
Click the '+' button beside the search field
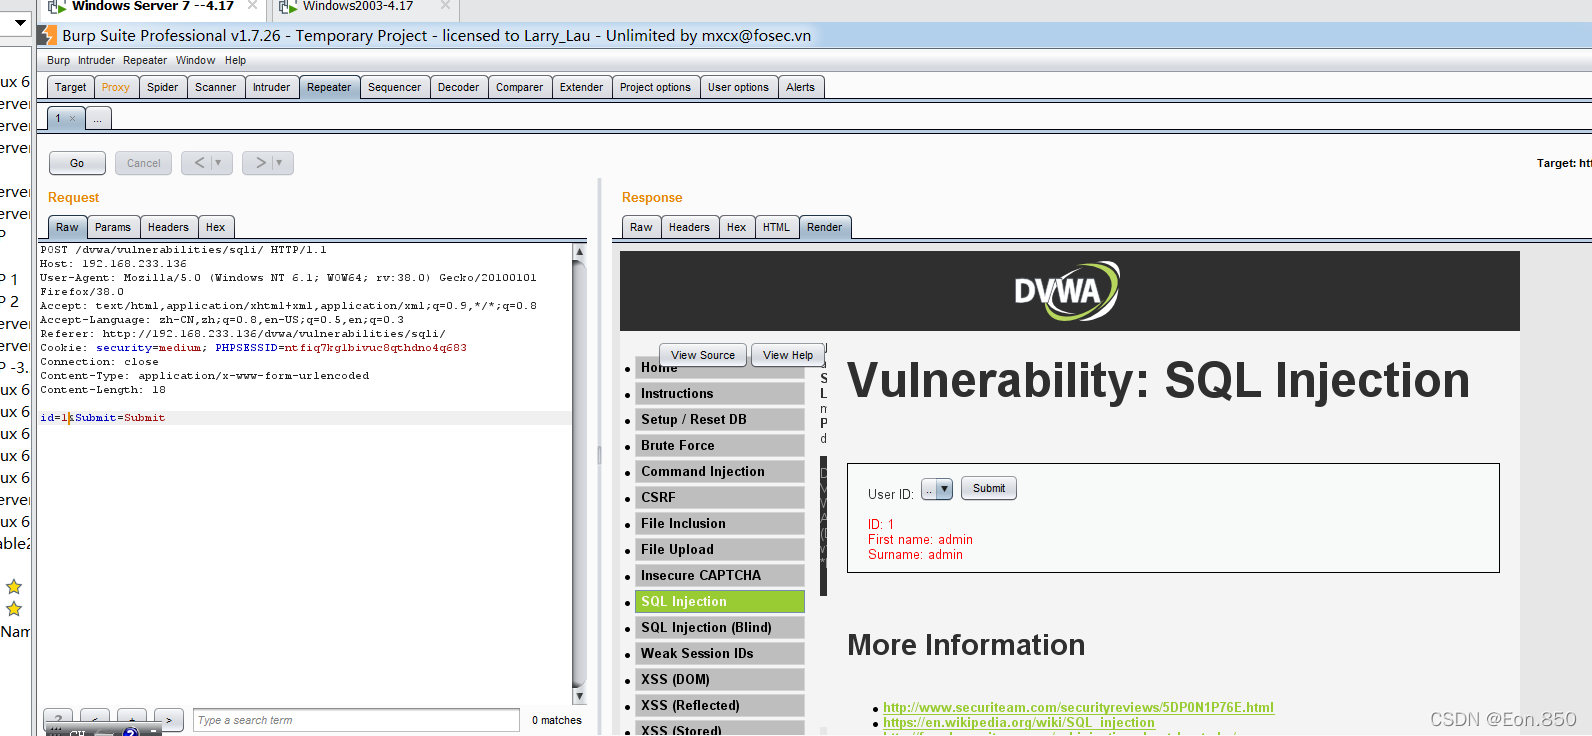tap(132, 720)
